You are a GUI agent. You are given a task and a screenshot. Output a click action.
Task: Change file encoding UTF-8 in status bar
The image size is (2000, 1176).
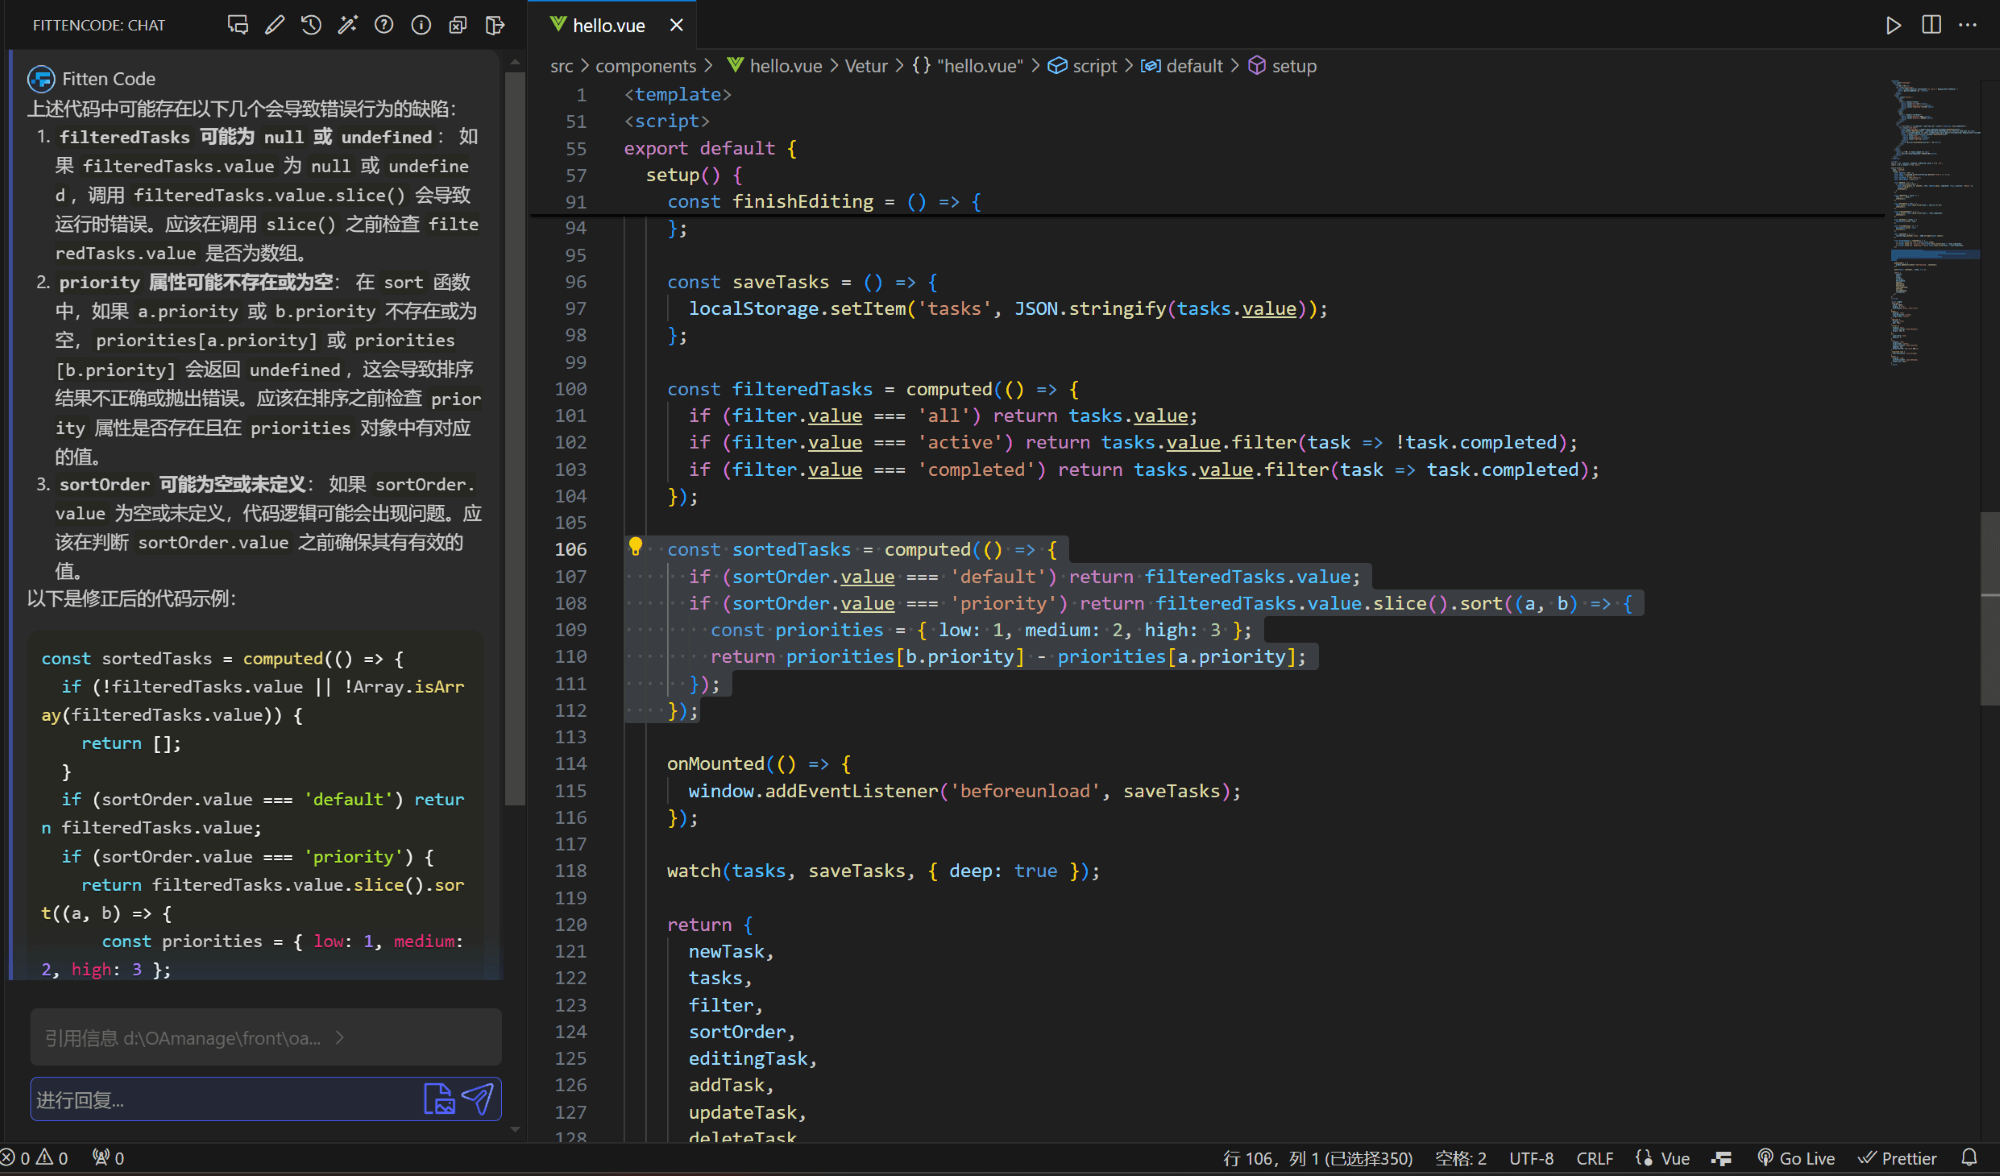click(1531, 1158)
